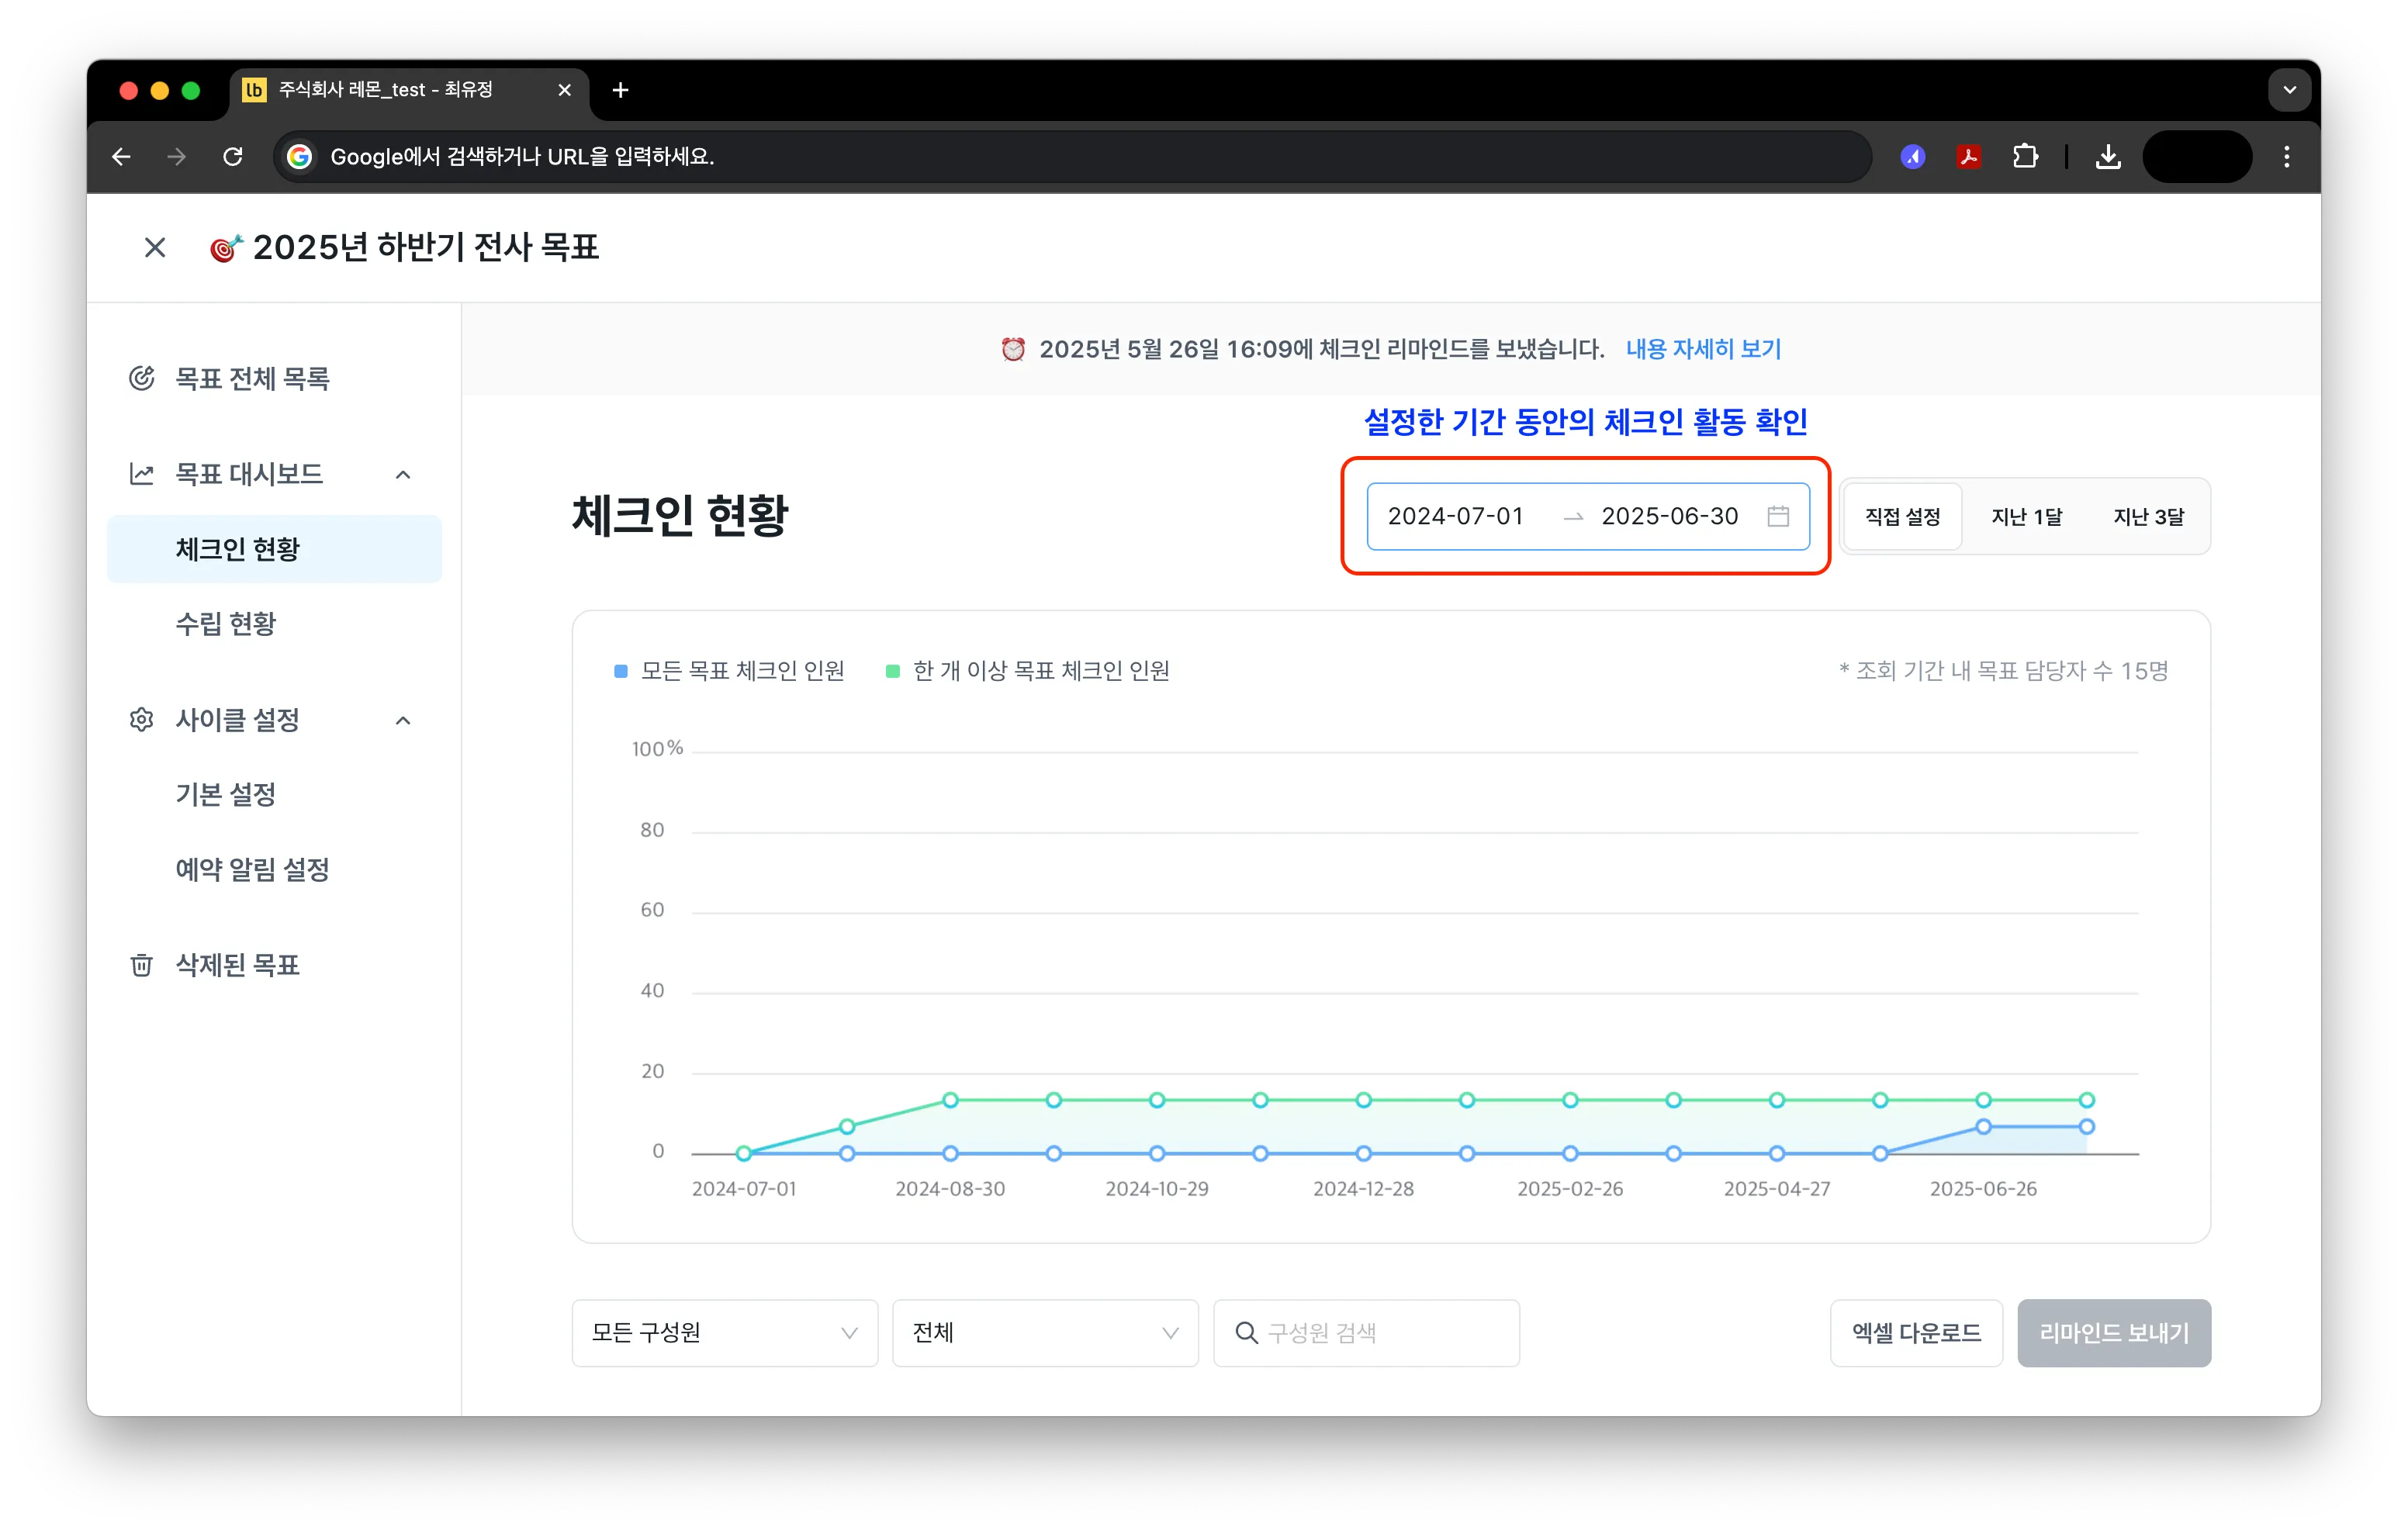The image size is (2408, 1531).
Task: Close the 2025년 하반기 전사 목표 panel
Action: (x=155, y=247)
